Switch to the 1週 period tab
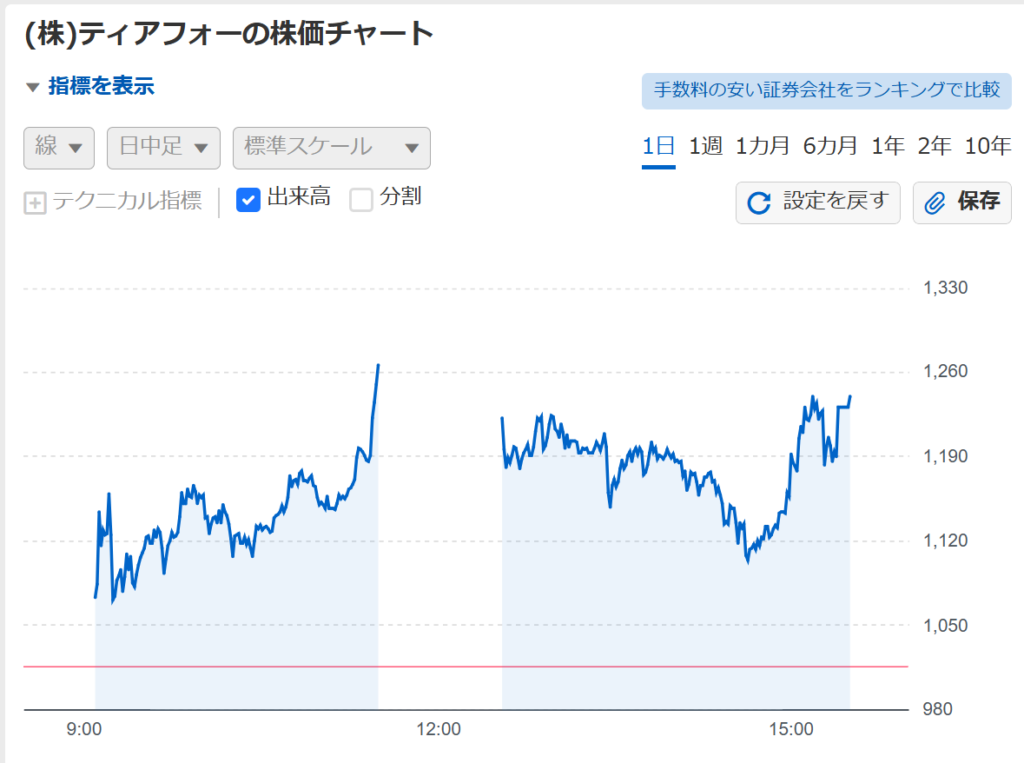 706,146
